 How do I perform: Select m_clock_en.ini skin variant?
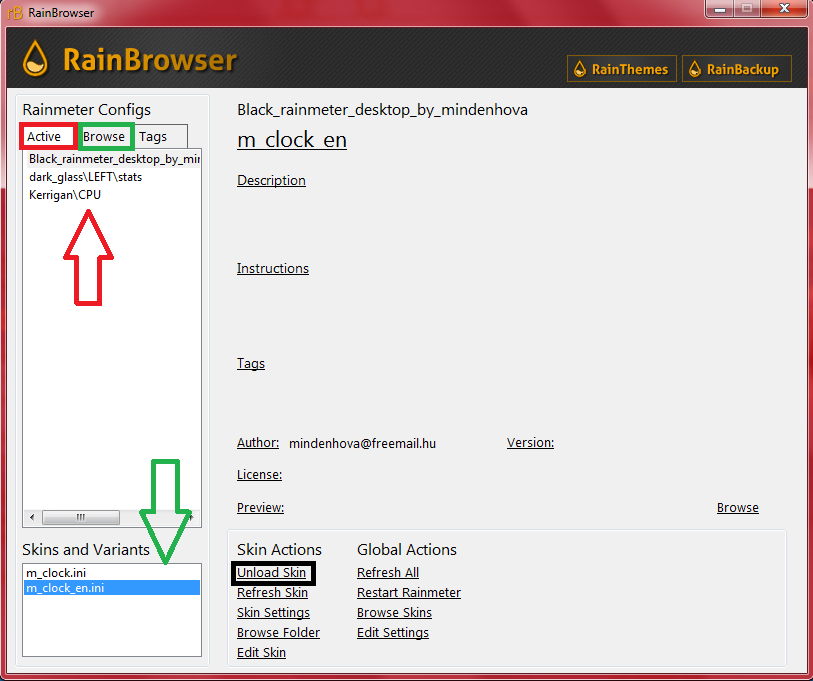(x=112, y=588)
